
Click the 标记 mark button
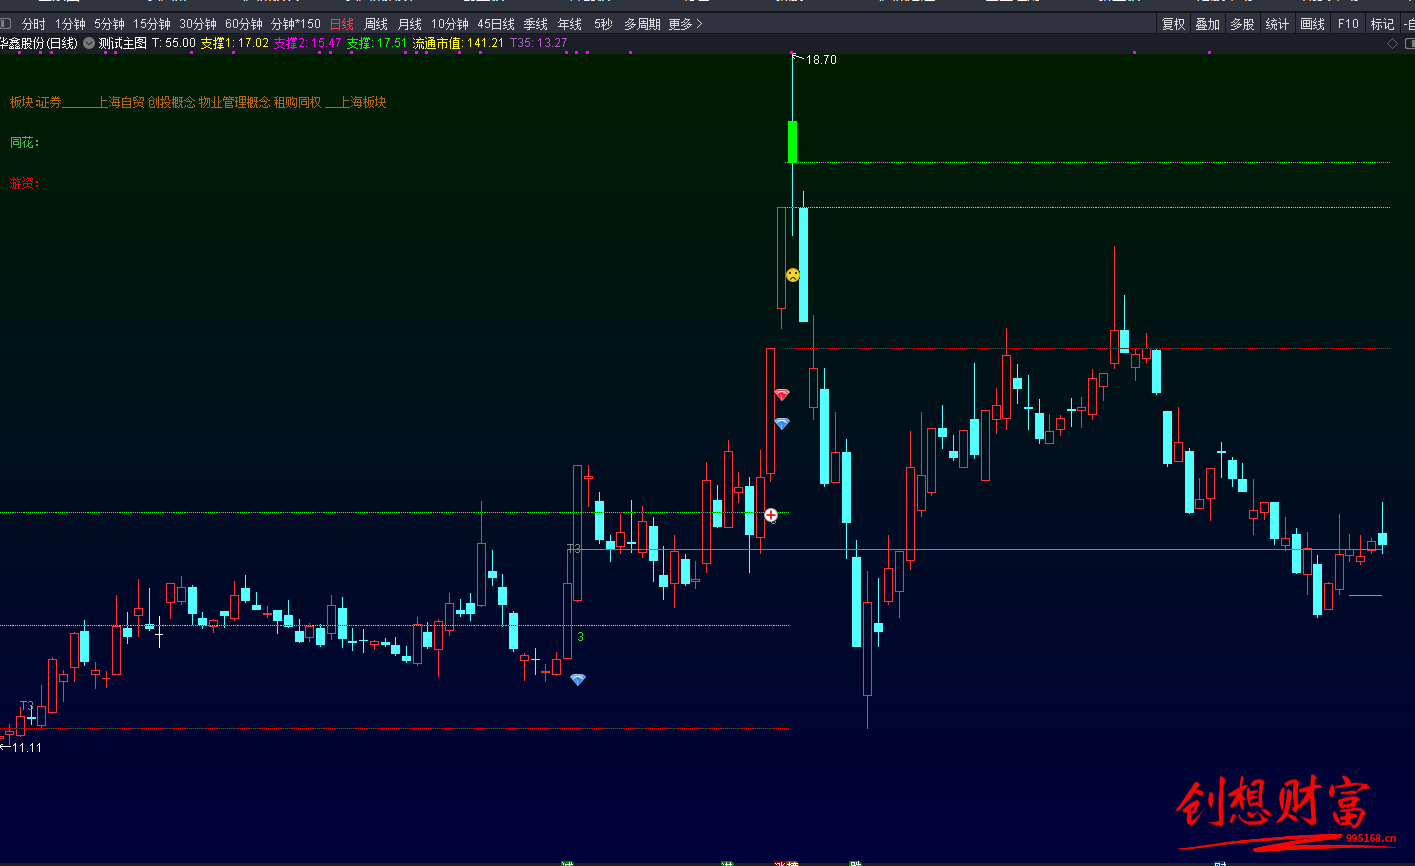point(1382,24)
